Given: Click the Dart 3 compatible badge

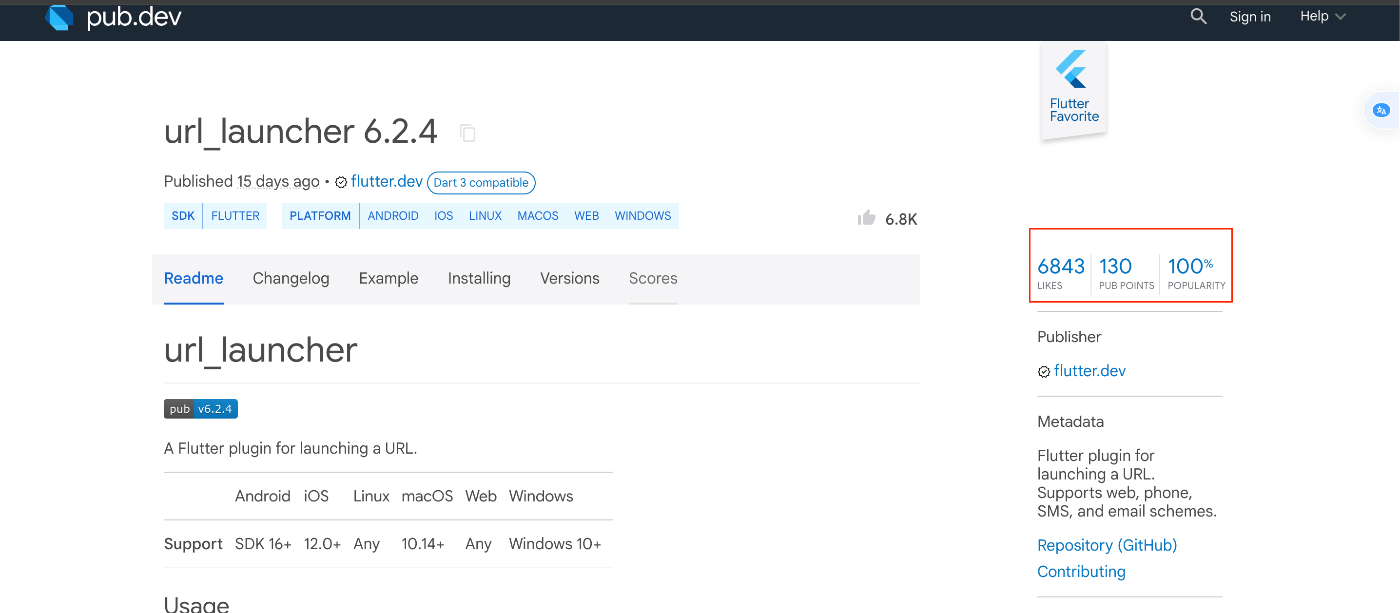Looking at the screenshot, I should coord(481,183).
